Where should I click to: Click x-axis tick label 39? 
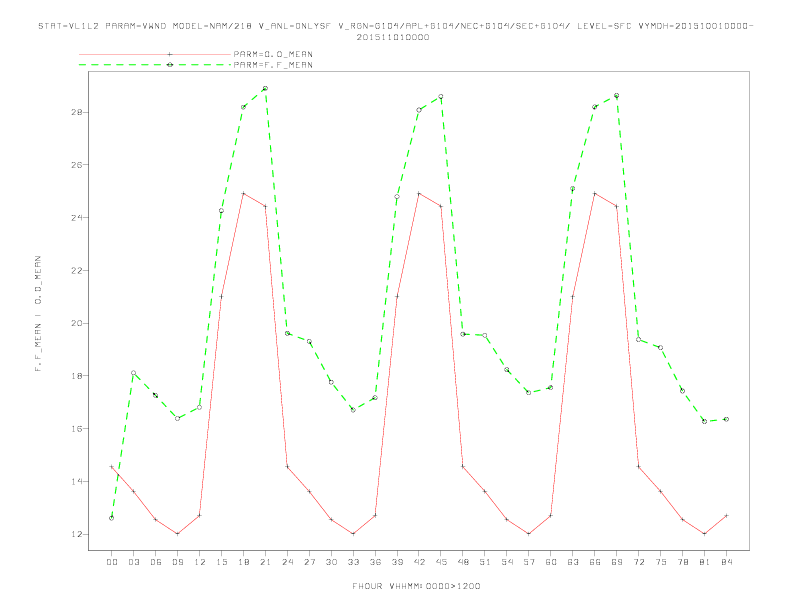tap(397, 562)
